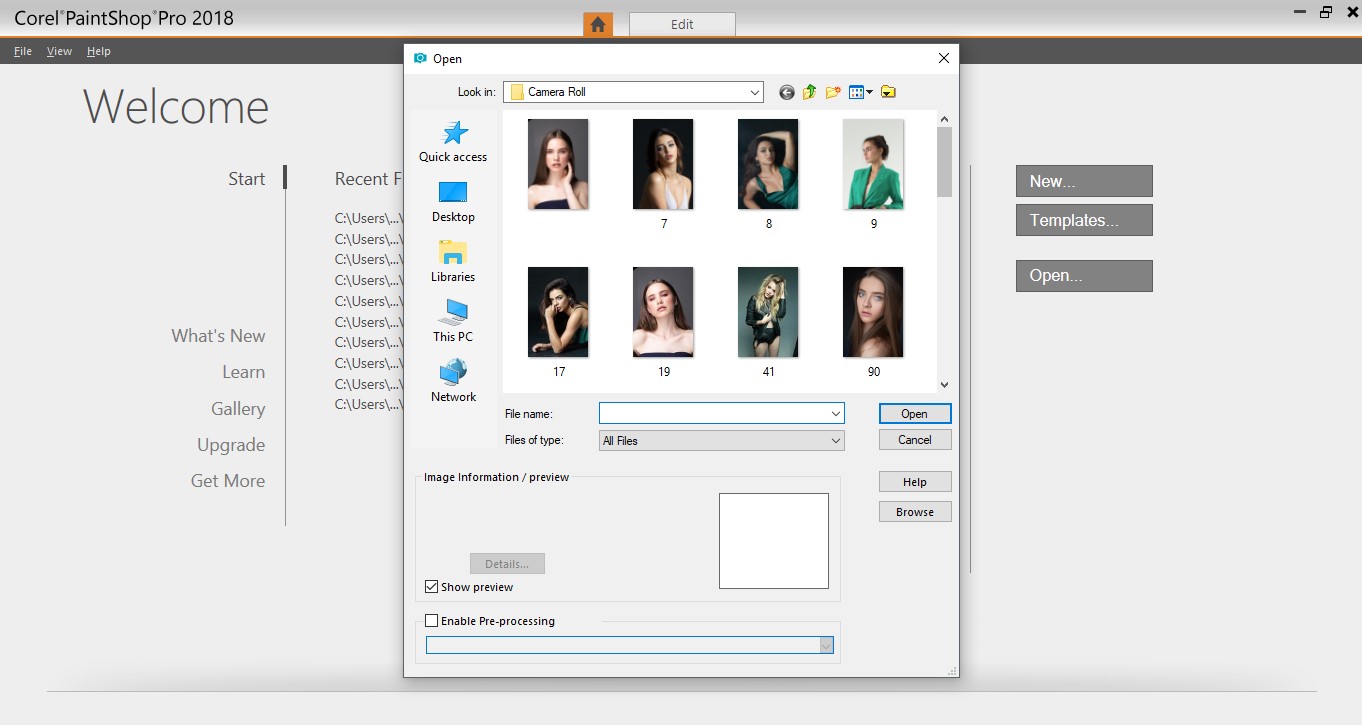1362x725 pixels.
Task: Close the Open dialog
Action: pos(943,59)
